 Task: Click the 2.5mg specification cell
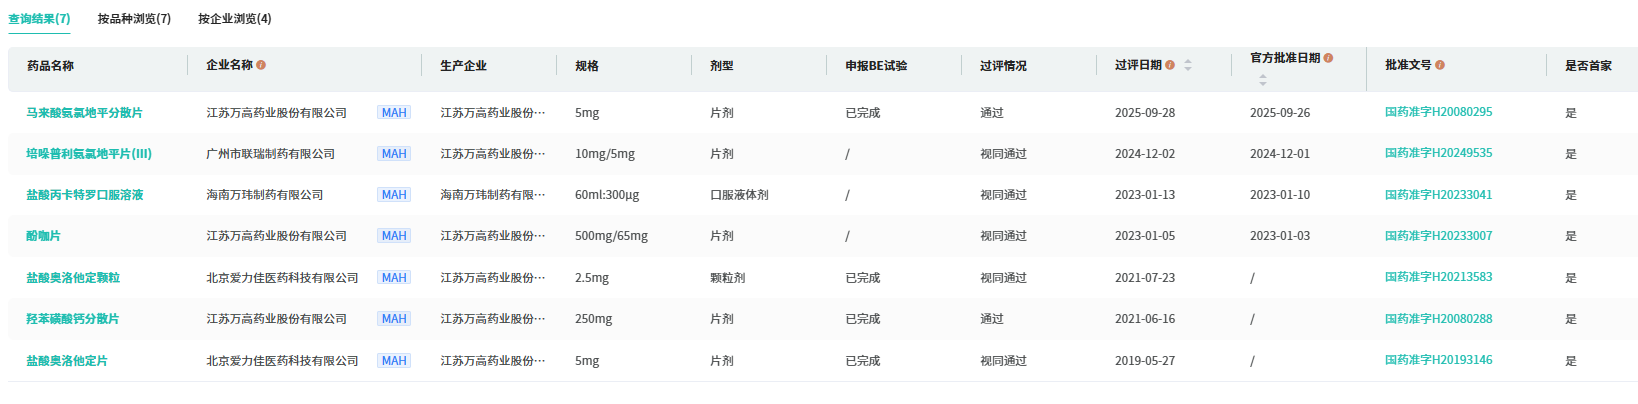[x=592, y=278]
